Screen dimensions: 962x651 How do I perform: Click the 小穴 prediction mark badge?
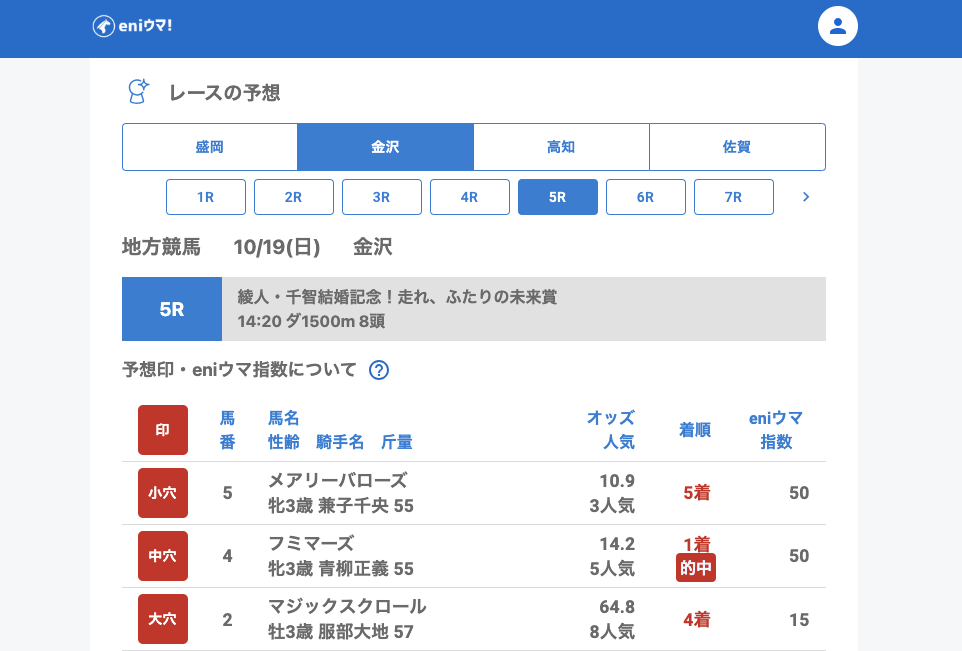[163, 493]
